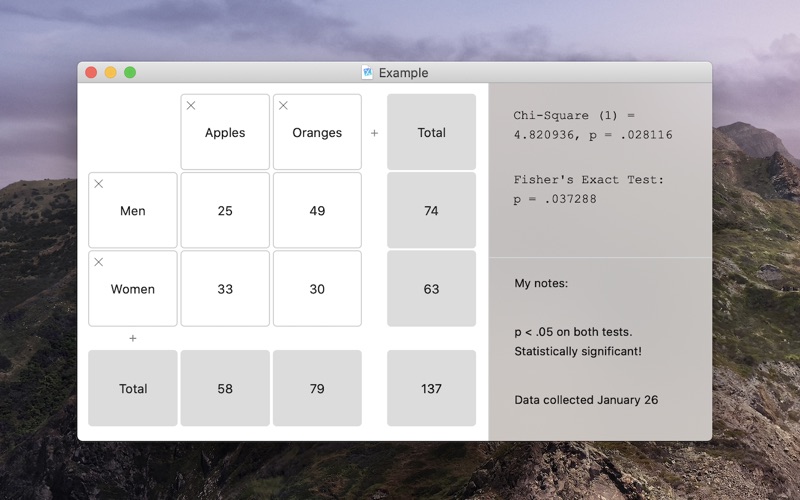Screen dimensions: 800x500
Task: Click the Fisher's Exact Test result
Action: pyautogui.click(x=589, y=189)
